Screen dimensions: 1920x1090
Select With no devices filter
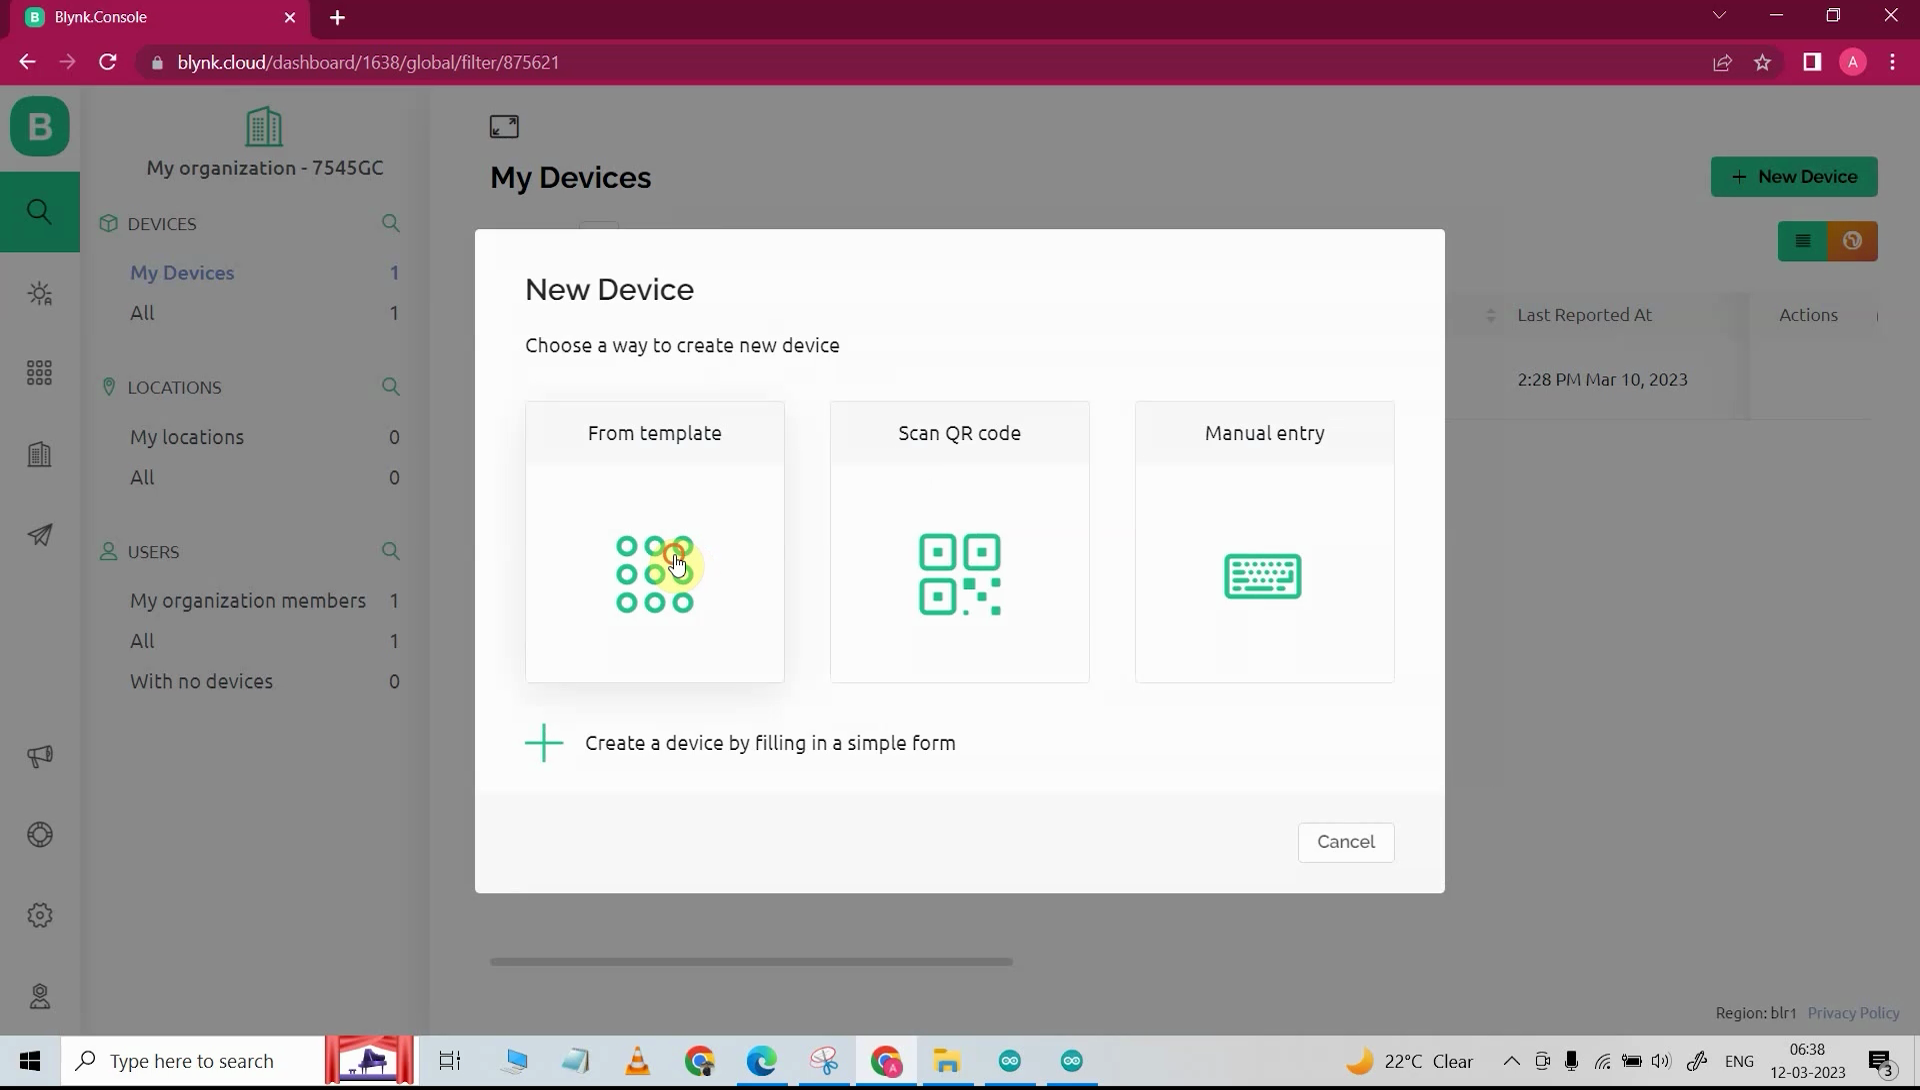202,681
